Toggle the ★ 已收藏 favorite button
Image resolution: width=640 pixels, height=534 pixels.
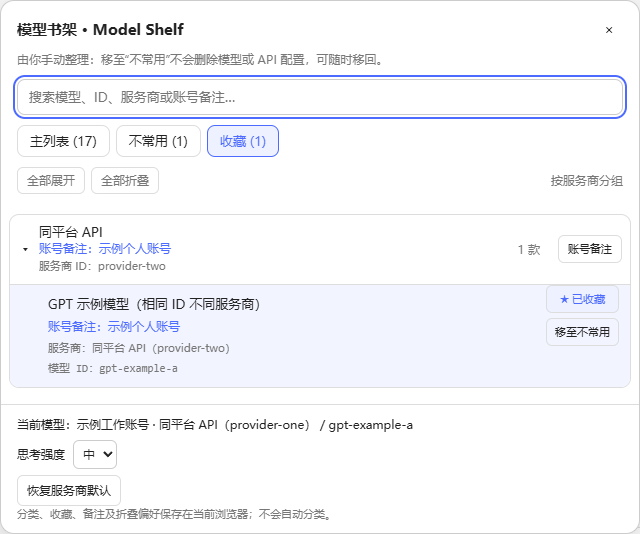[582, 299]
